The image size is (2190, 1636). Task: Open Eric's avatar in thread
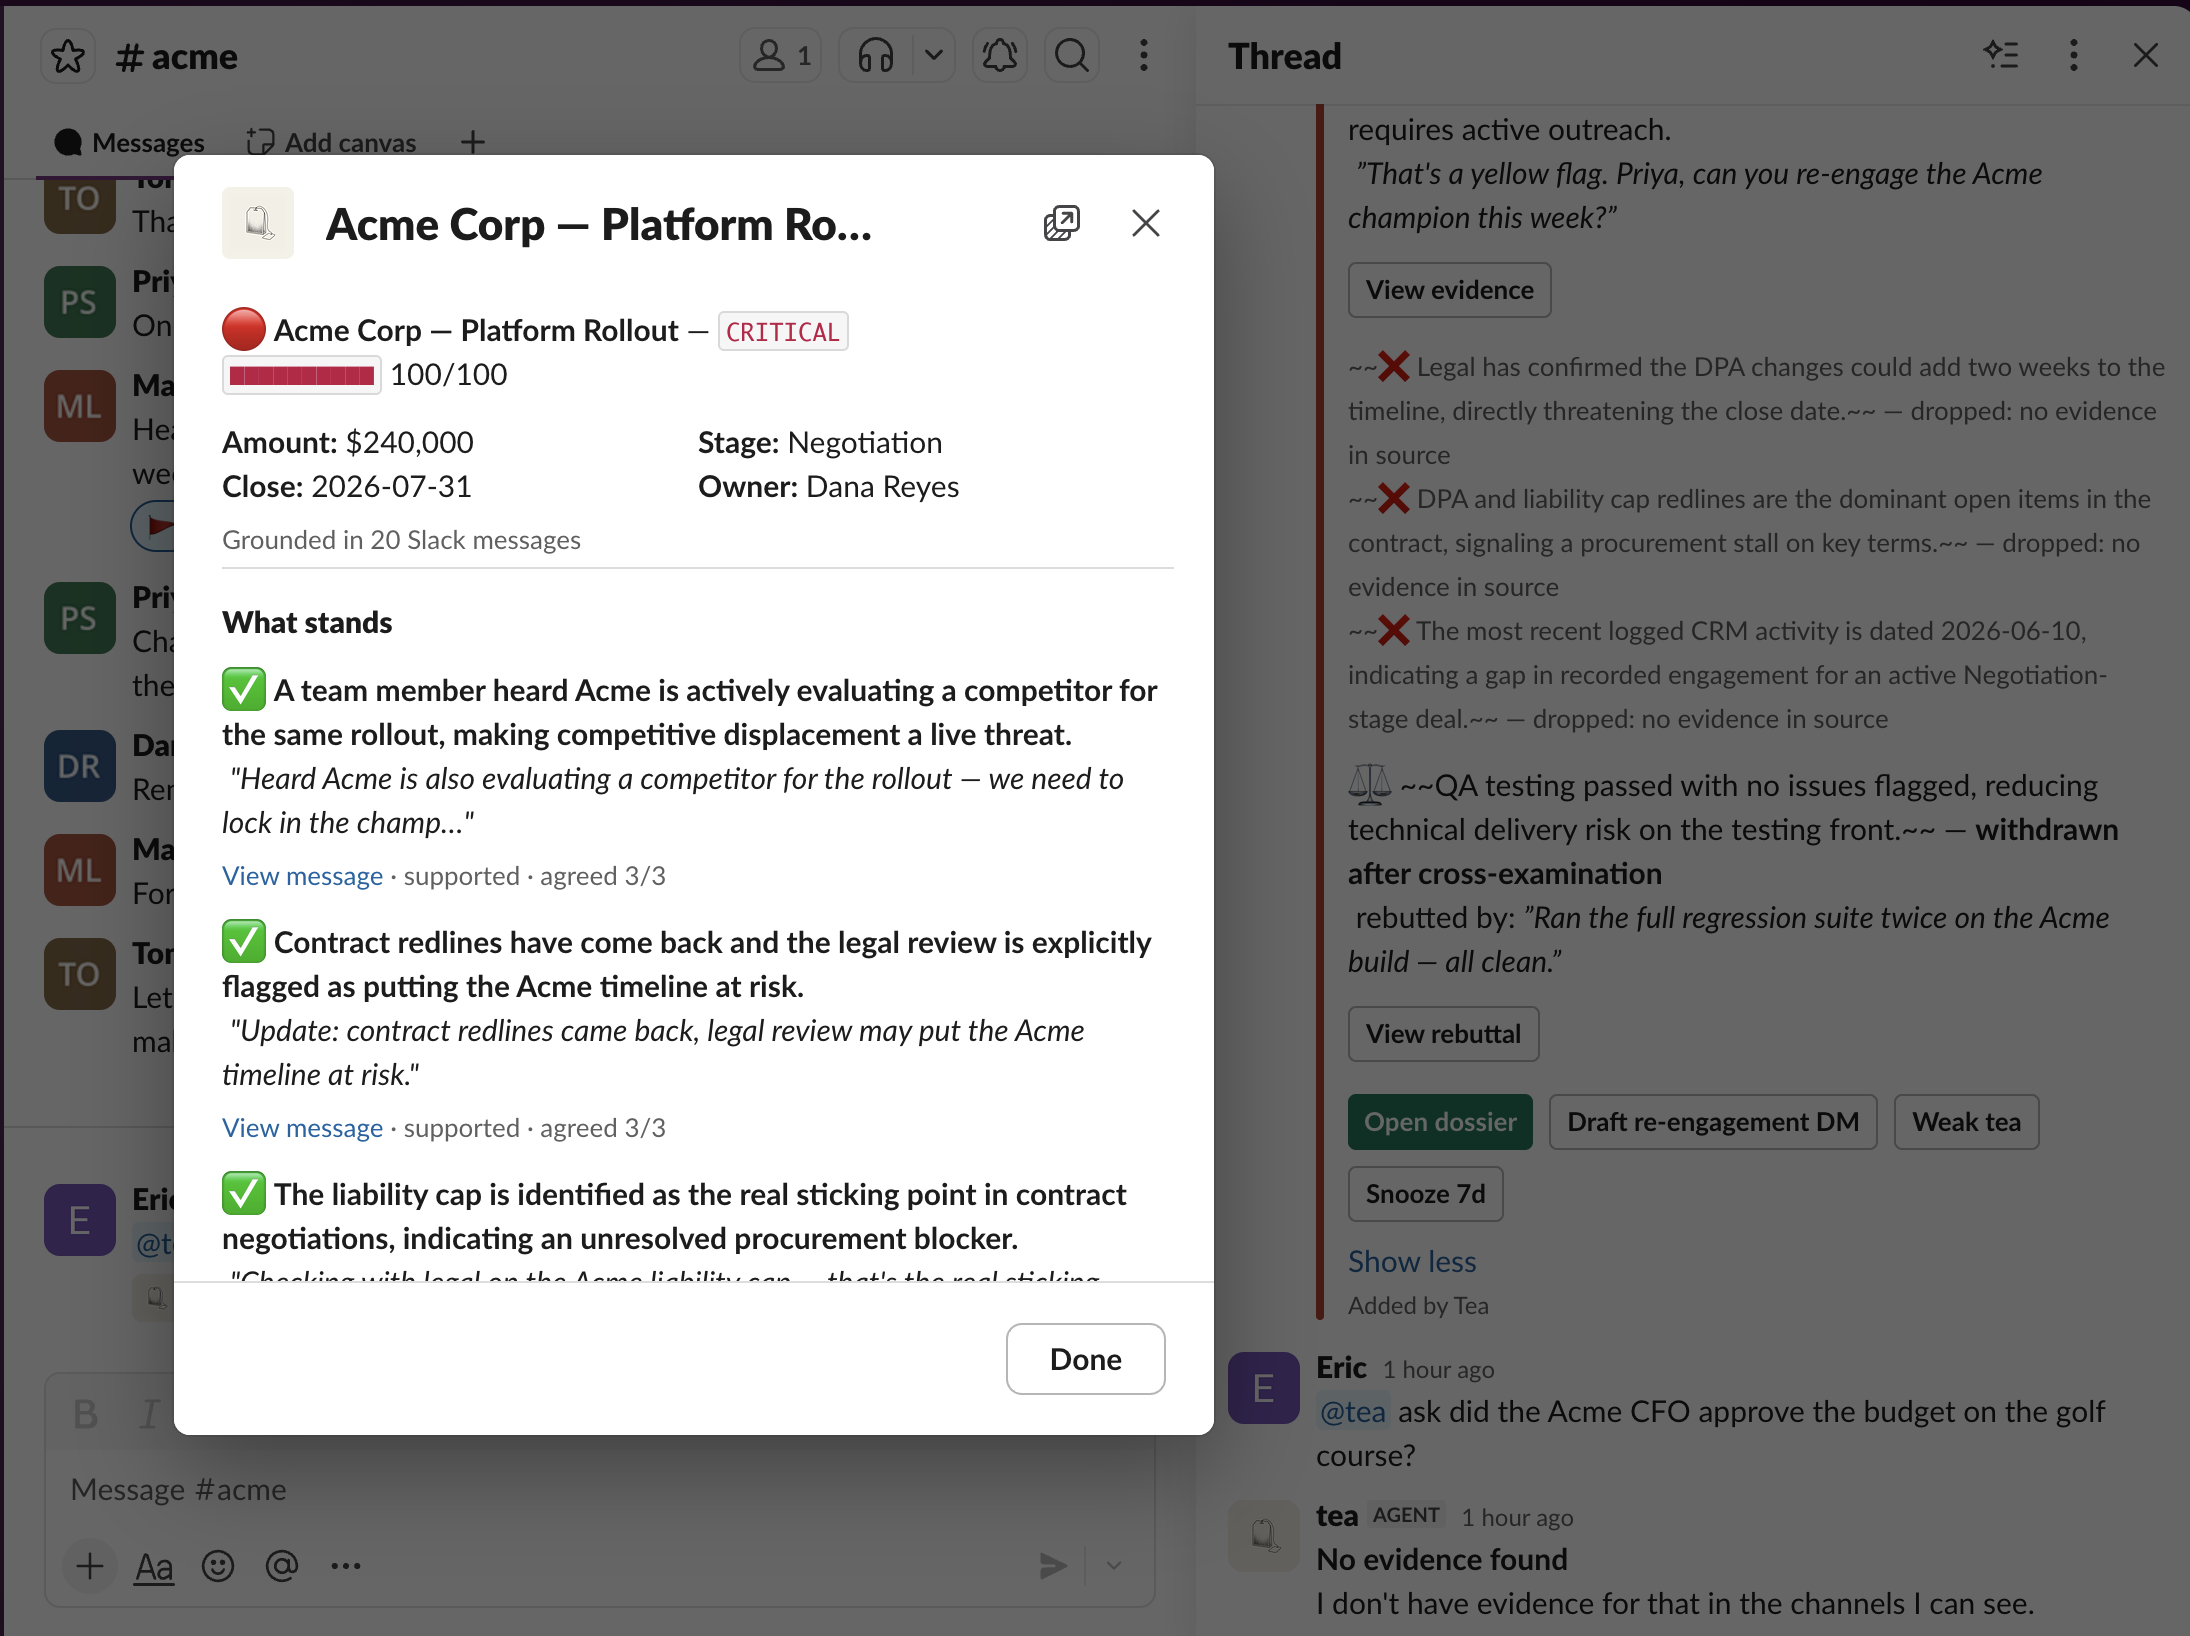tap(1264, 1388)
